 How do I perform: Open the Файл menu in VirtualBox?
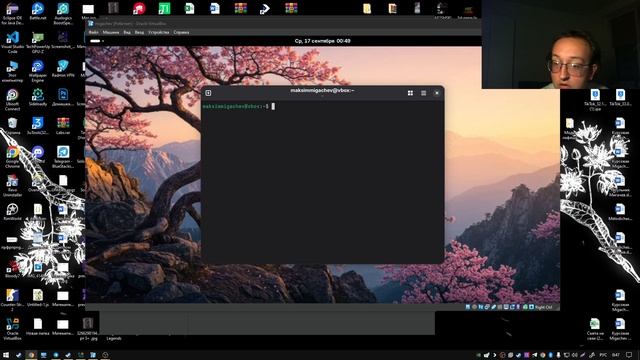[93, 32]
